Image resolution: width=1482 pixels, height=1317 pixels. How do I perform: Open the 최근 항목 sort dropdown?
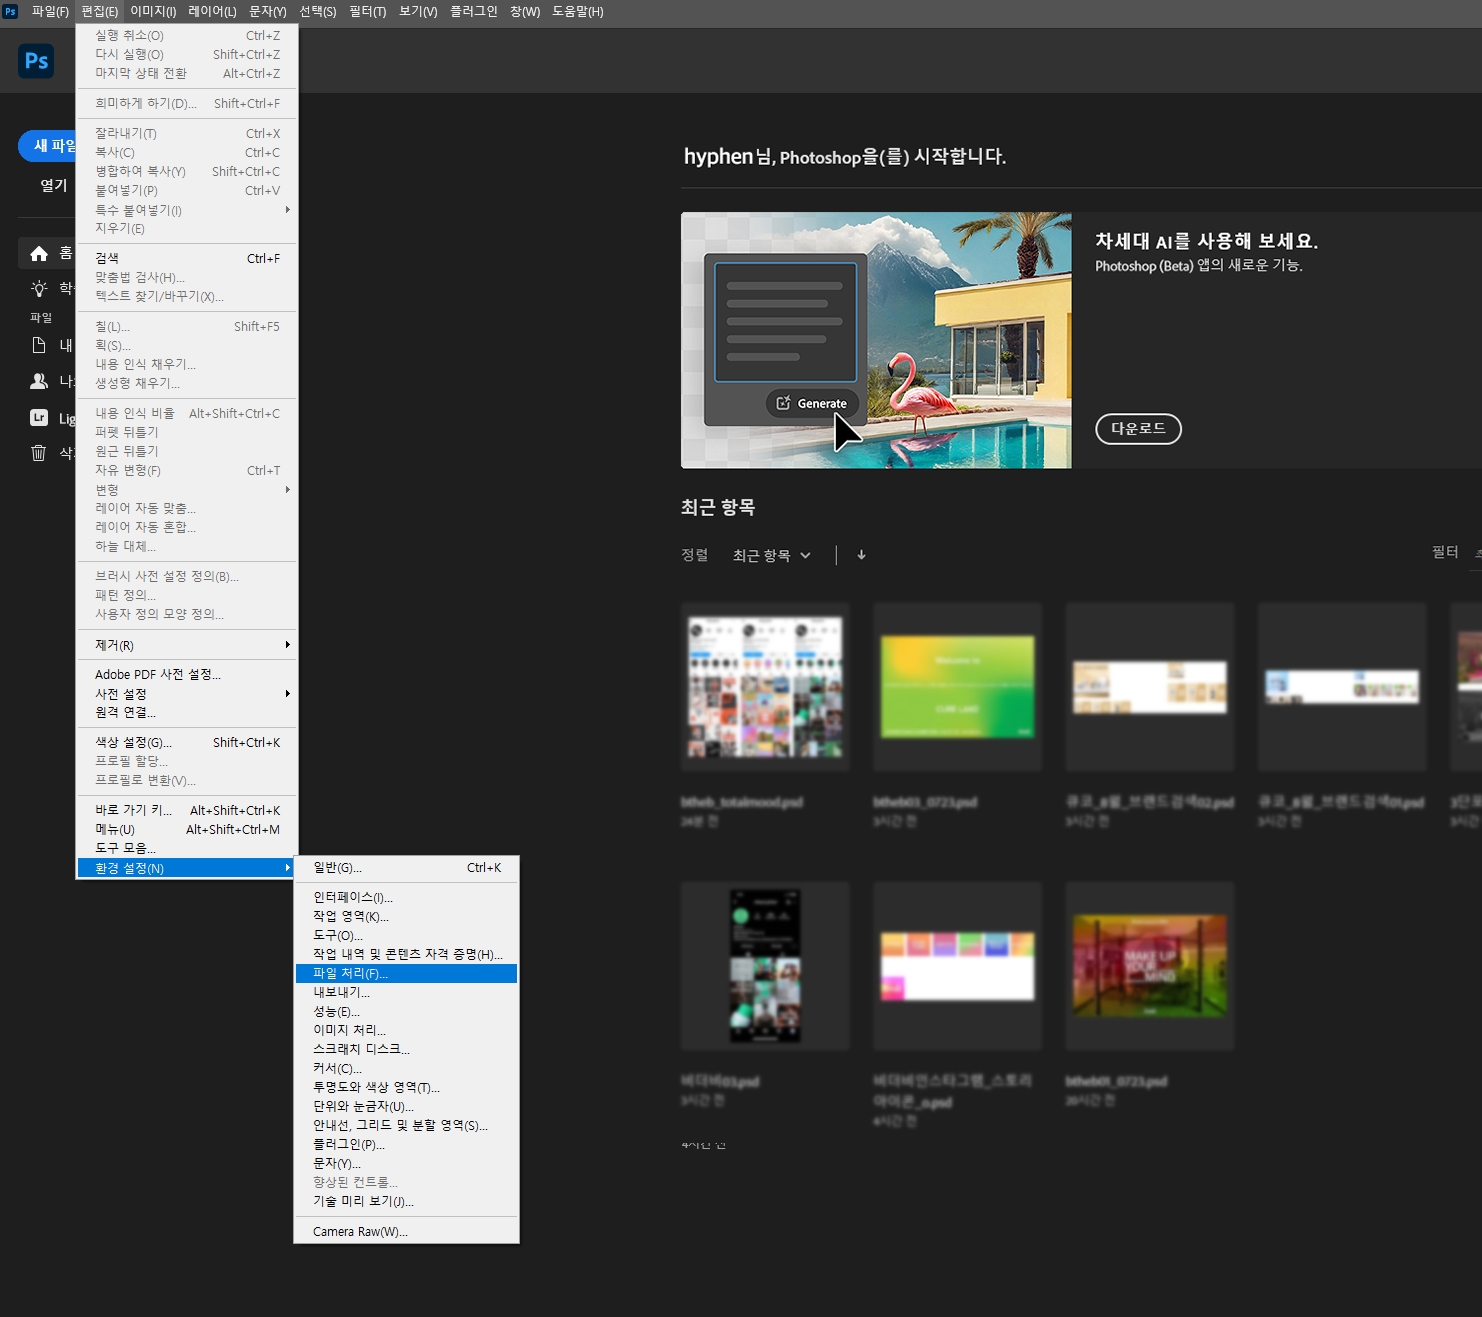(x=771, y=555)
